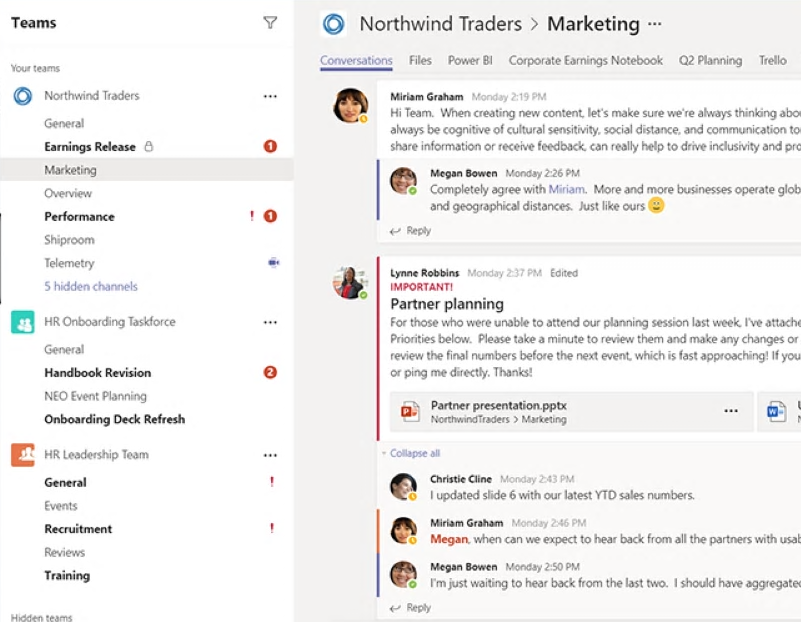Open the Files tab
This screenshot has height=622, width=801.
420,60
